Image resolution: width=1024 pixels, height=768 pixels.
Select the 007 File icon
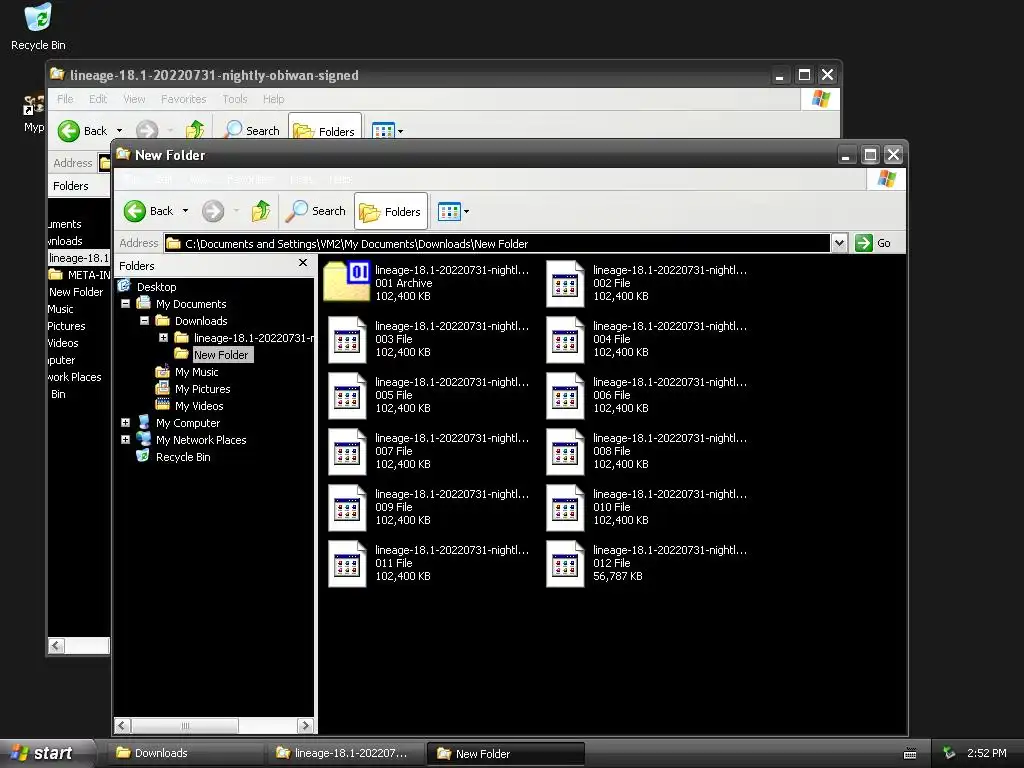click(x=347, y=452)
